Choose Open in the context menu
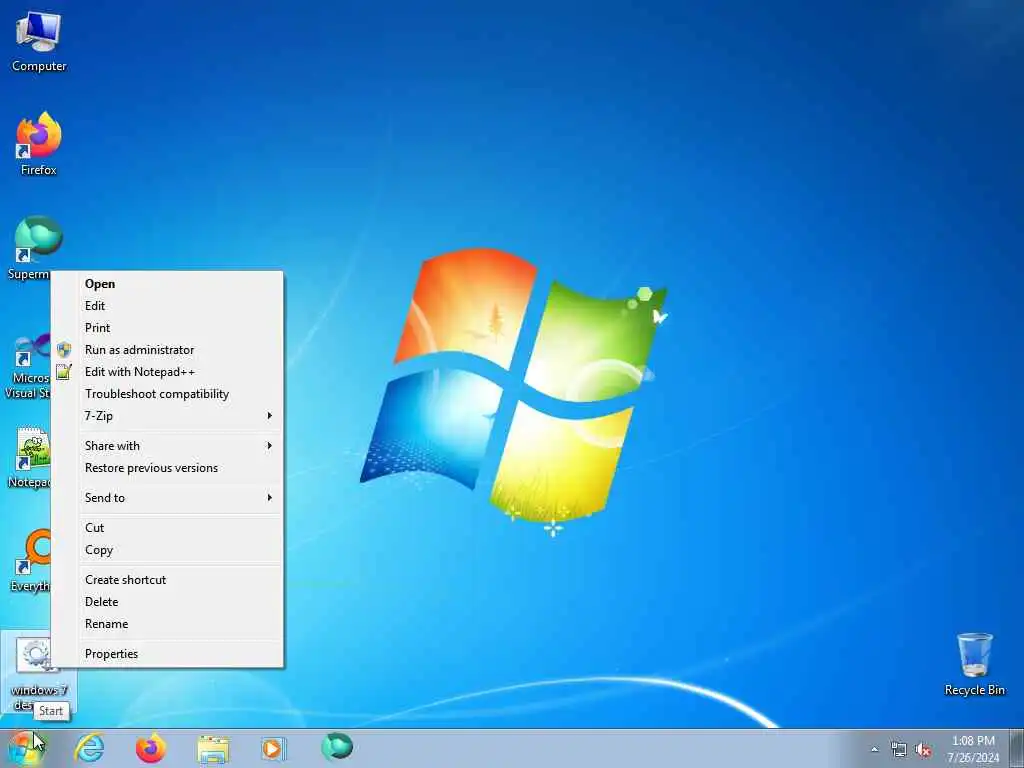Screen dimensions: 1024x768 click(168, 283)
